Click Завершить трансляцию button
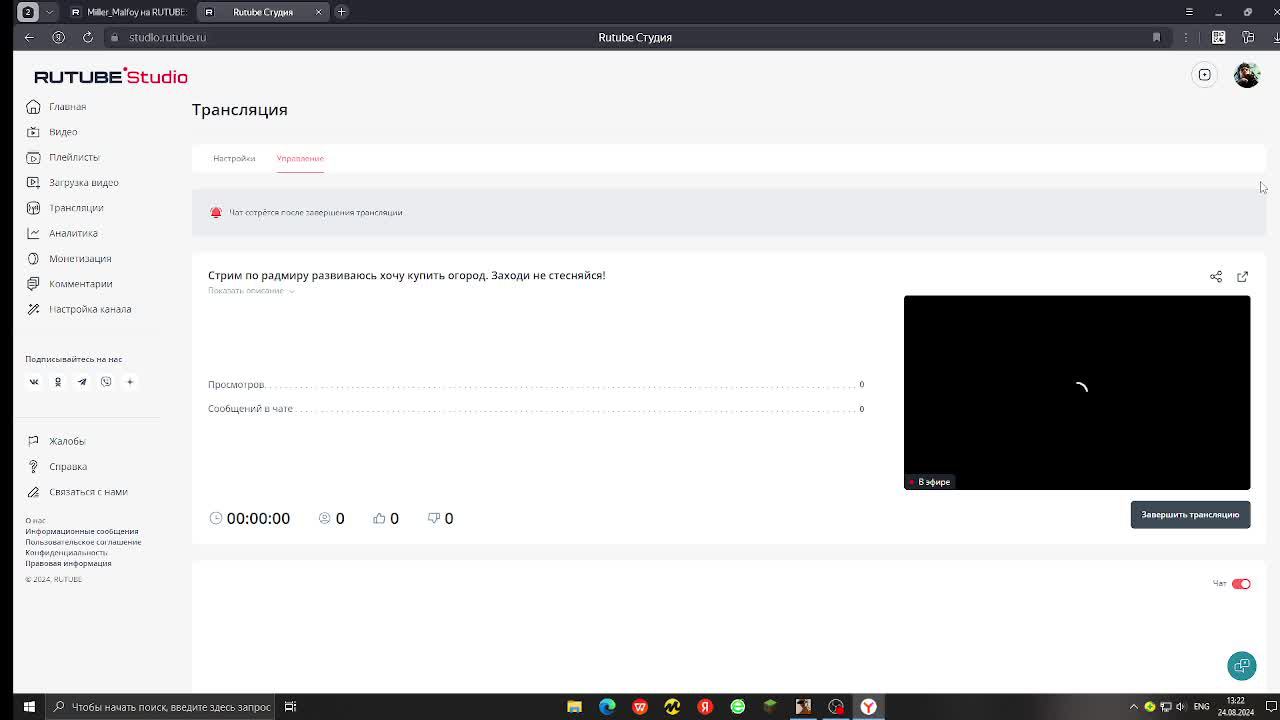 pos(1190,515)
